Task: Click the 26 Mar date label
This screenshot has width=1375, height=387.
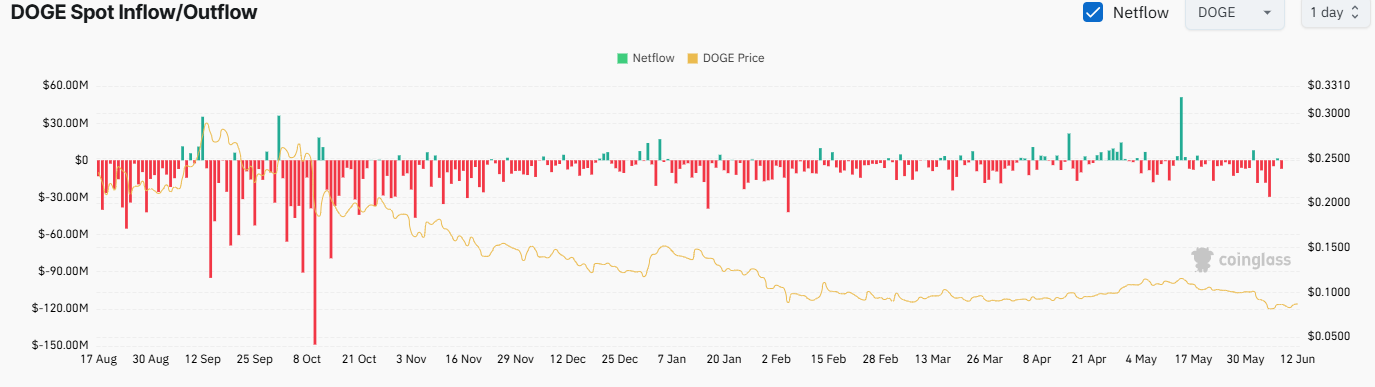Action: click(984, 359)
